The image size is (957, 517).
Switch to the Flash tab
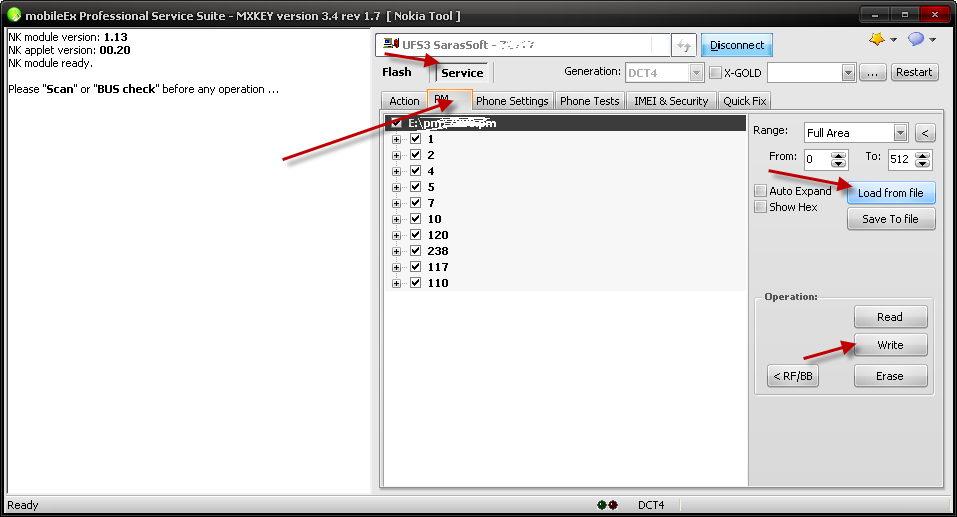point(397,72)
